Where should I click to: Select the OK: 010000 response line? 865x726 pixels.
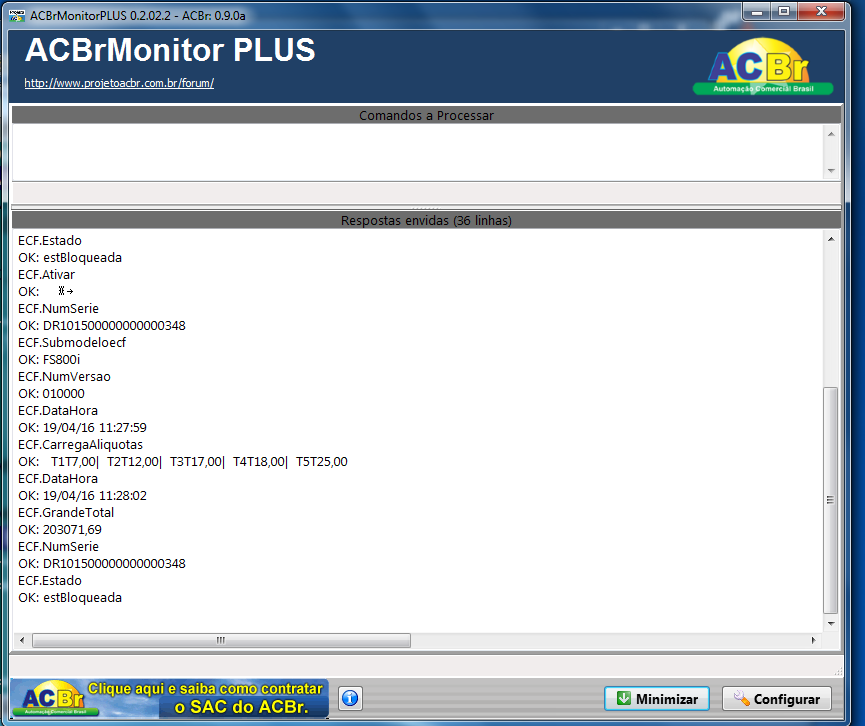point(51,394)
